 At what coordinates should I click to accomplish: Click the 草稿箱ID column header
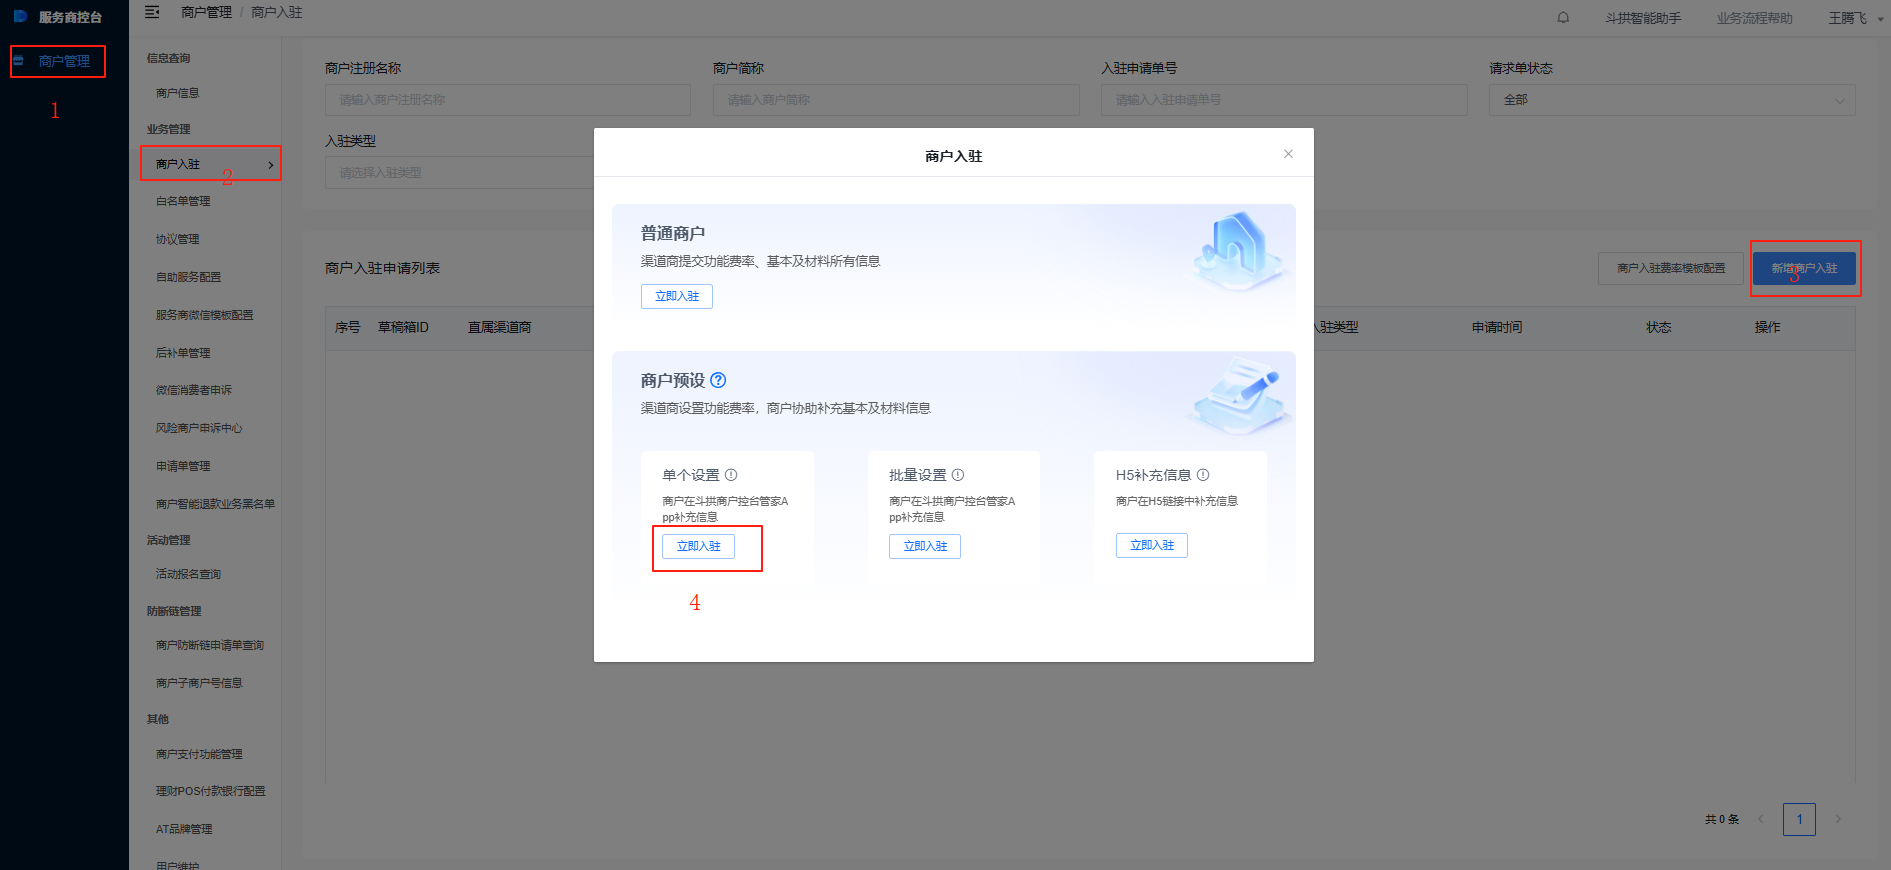[x=403, y=327]
